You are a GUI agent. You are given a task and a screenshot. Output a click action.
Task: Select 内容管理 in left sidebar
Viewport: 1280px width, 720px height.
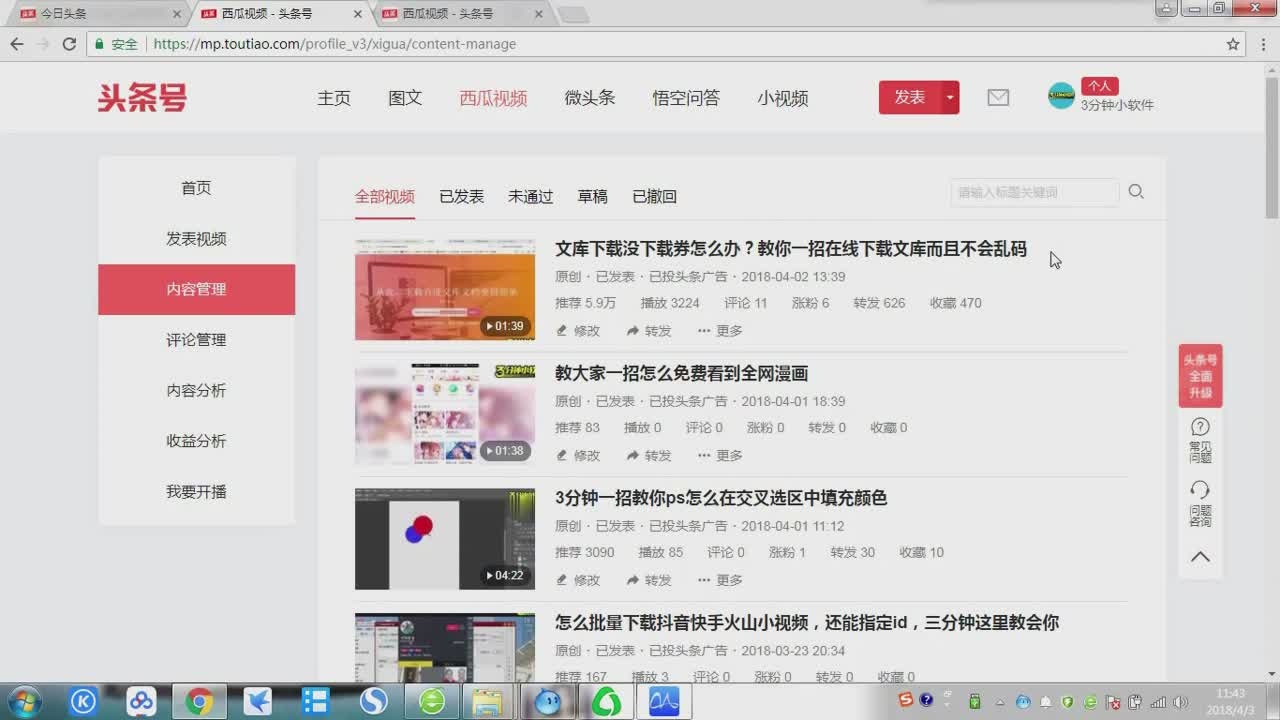[196, 290]
